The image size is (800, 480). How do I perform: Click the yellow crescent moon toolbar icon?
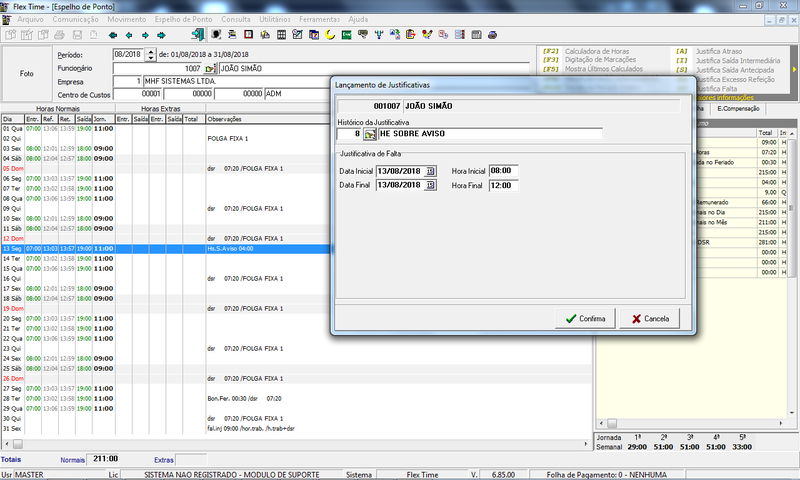click(330, 35)
